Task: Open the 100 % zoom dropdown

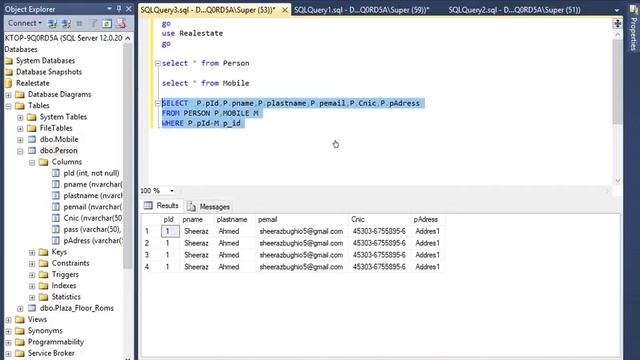Action: (172, 191)
